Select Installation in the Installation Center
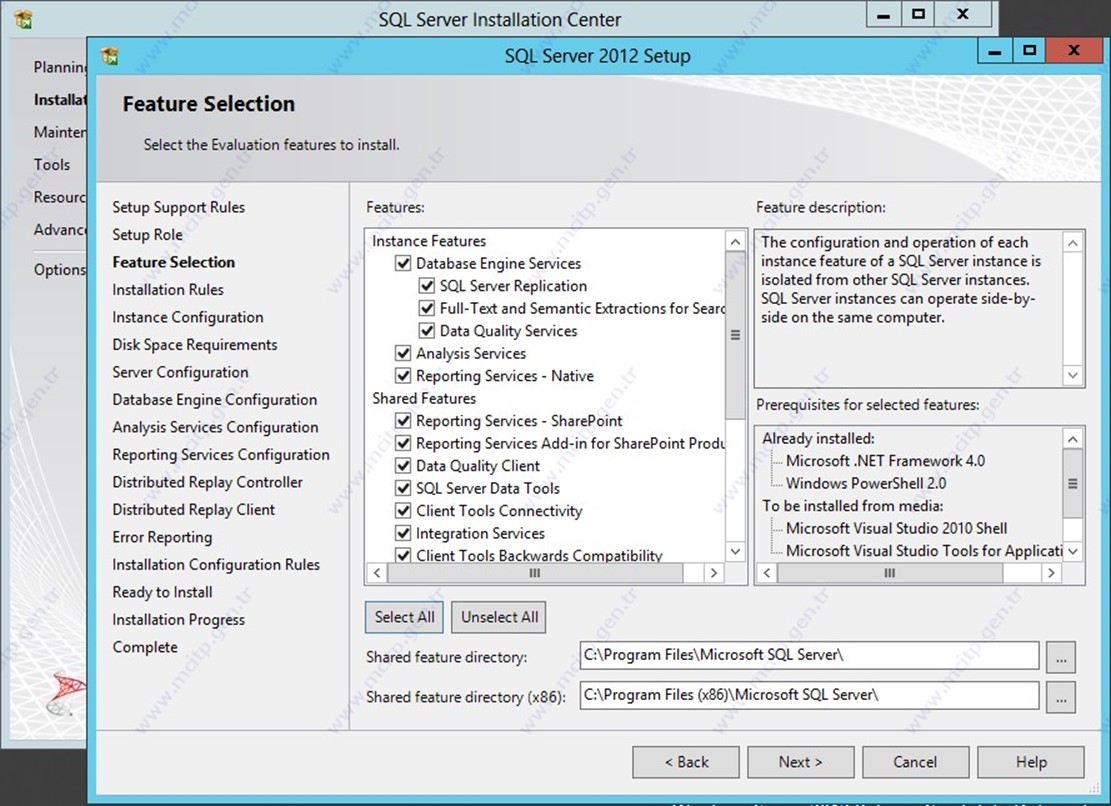Viewport: 1111px width, 806px height. pyautogui.click(x=60, y=100)
